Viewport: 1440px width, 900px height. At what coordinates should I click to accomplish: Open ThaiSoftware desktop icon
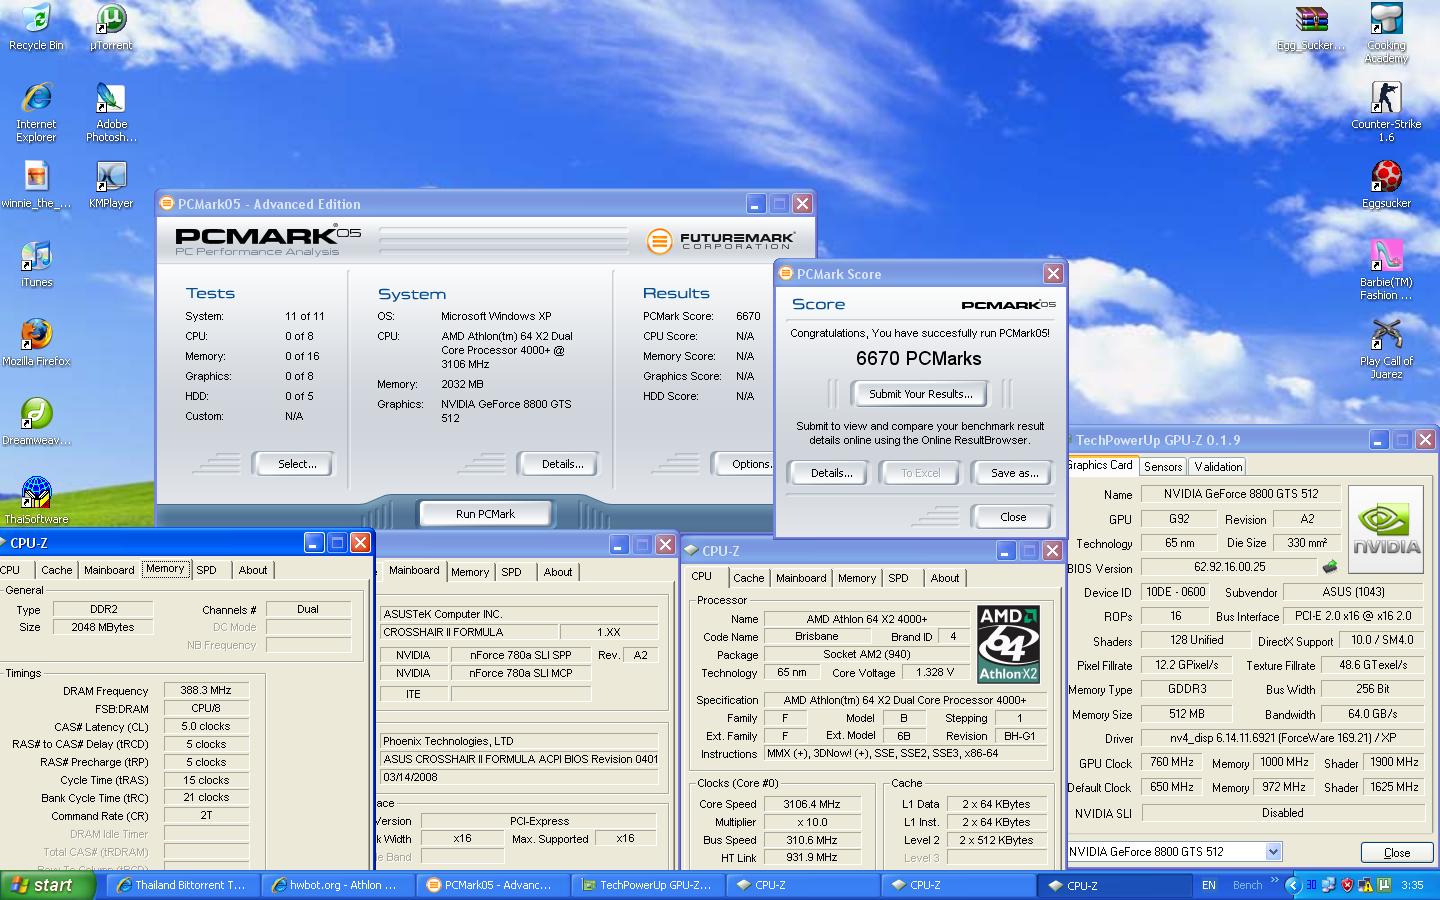click(x=36, y=500)
